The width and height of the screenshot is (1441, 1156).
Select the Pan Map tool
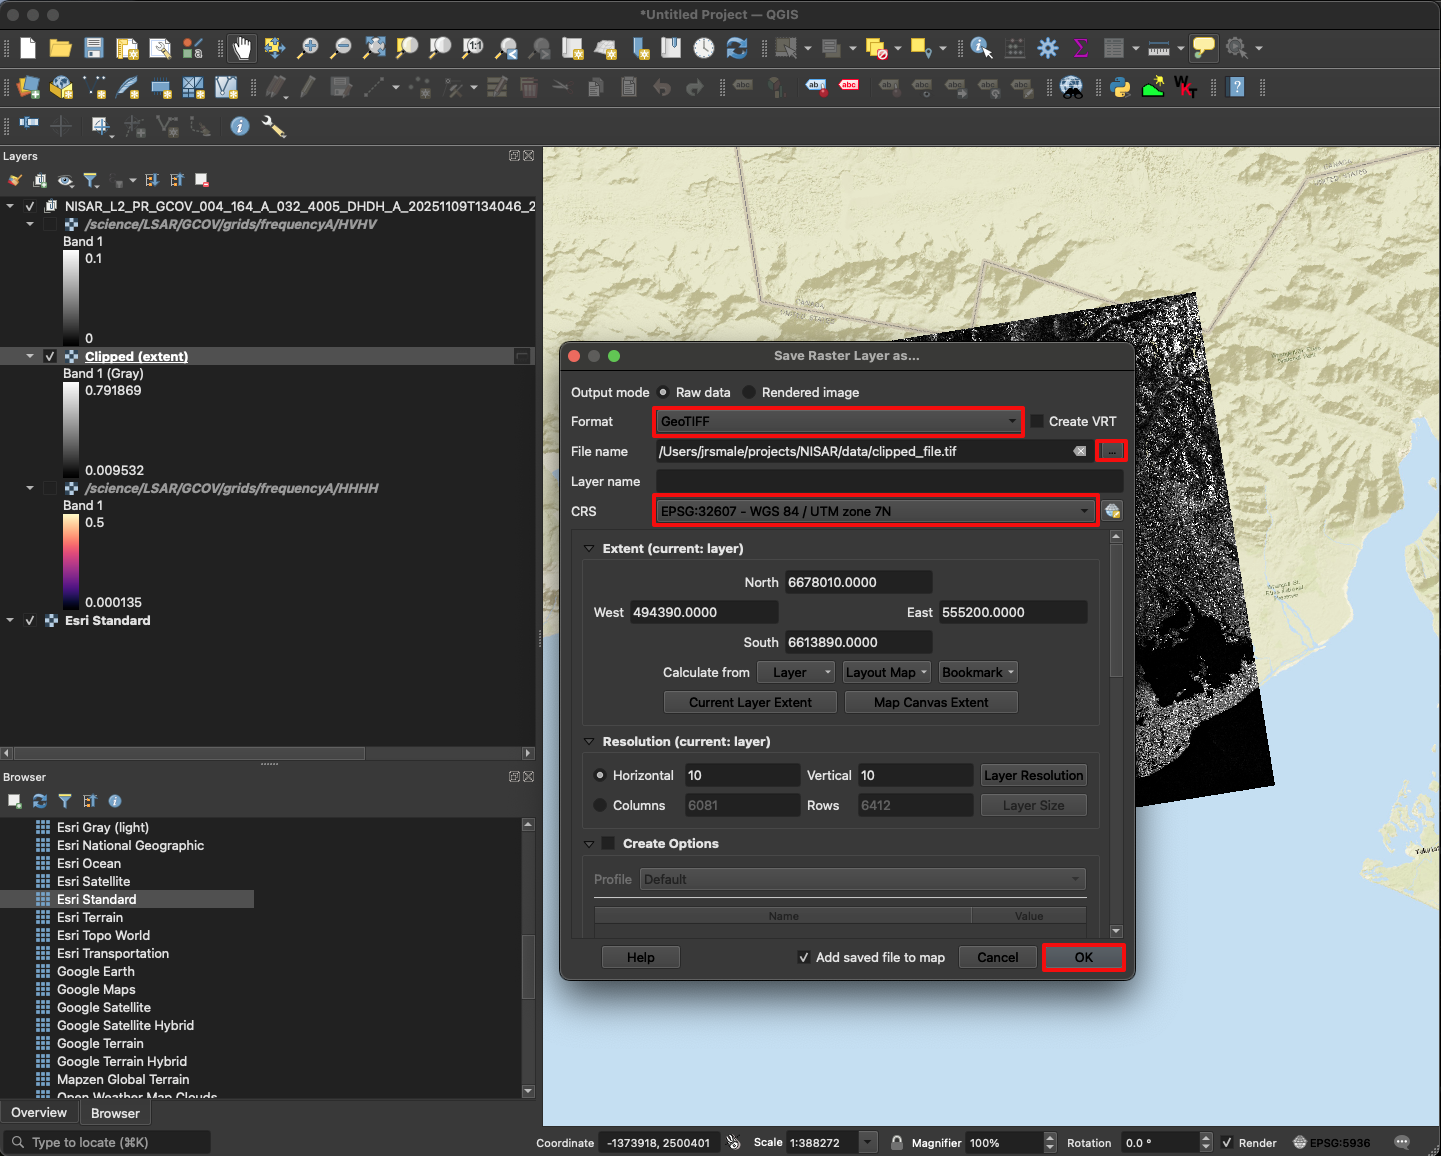242,47
